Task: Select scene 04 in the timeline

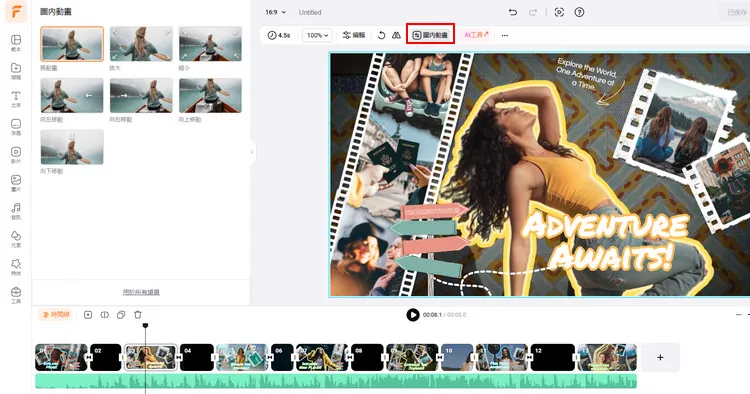Action: 197,357
